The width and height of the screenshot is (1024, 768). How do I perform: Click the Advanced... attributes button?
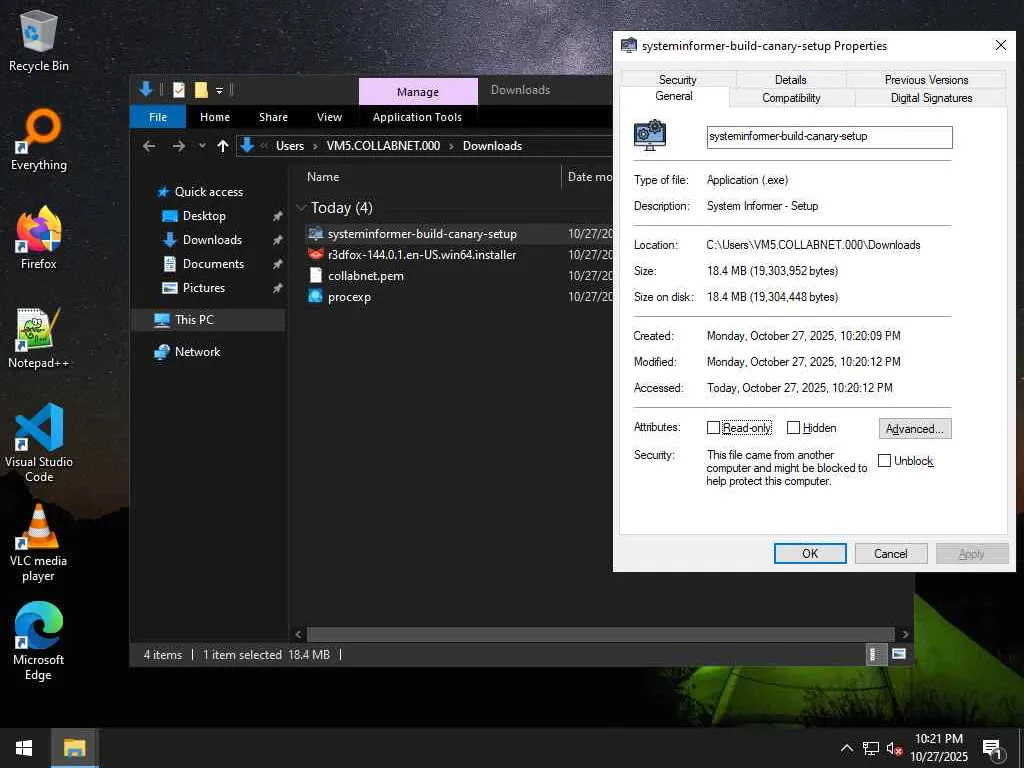pos(915,428)
